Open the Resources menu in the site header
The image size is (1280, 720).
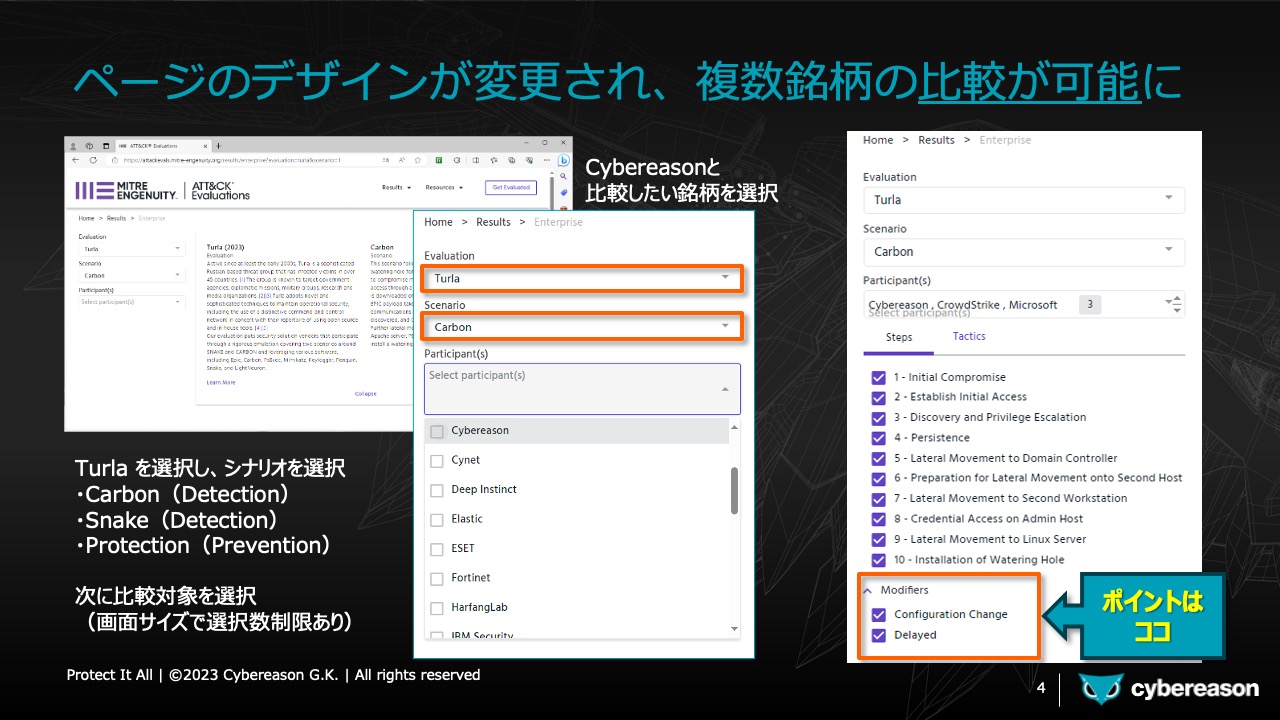(444, 187)
